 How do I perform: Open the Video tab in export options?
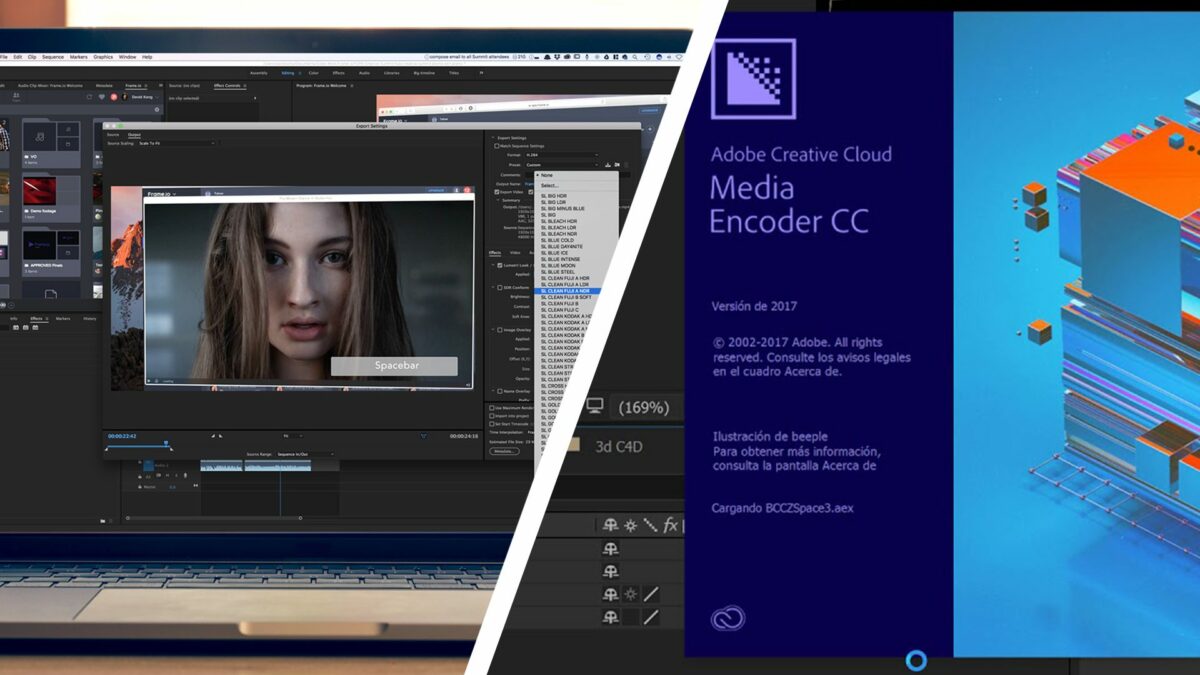tap(515, 252)
